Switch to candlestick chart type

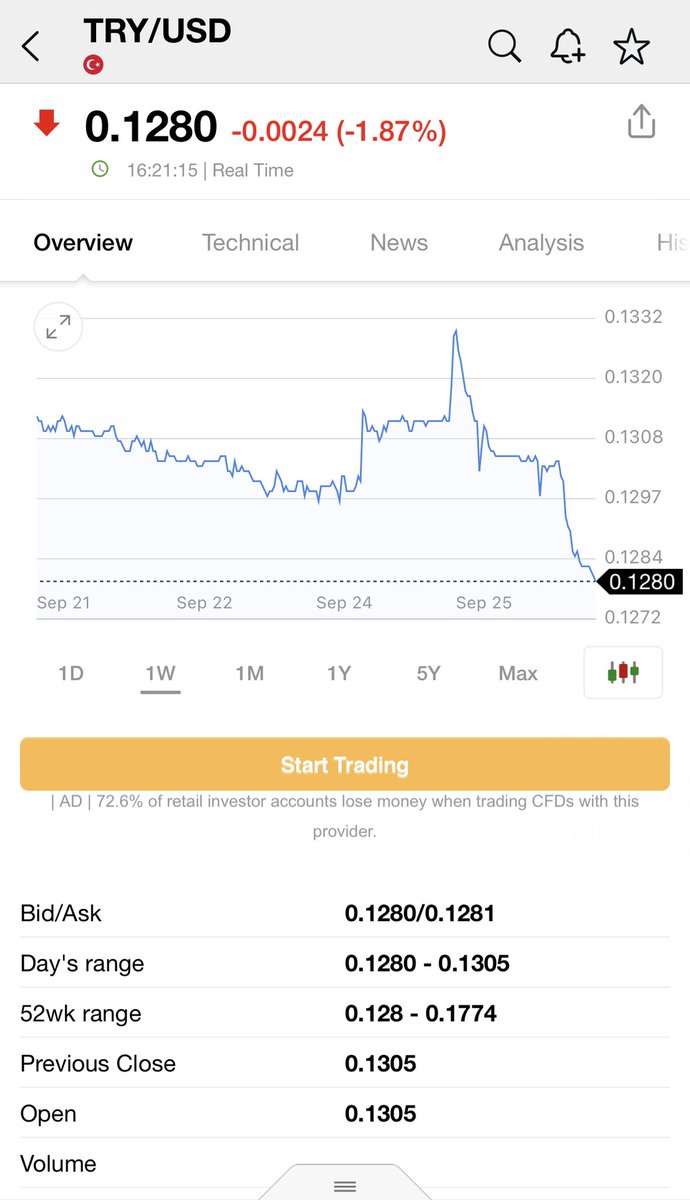tap(623, 672)
